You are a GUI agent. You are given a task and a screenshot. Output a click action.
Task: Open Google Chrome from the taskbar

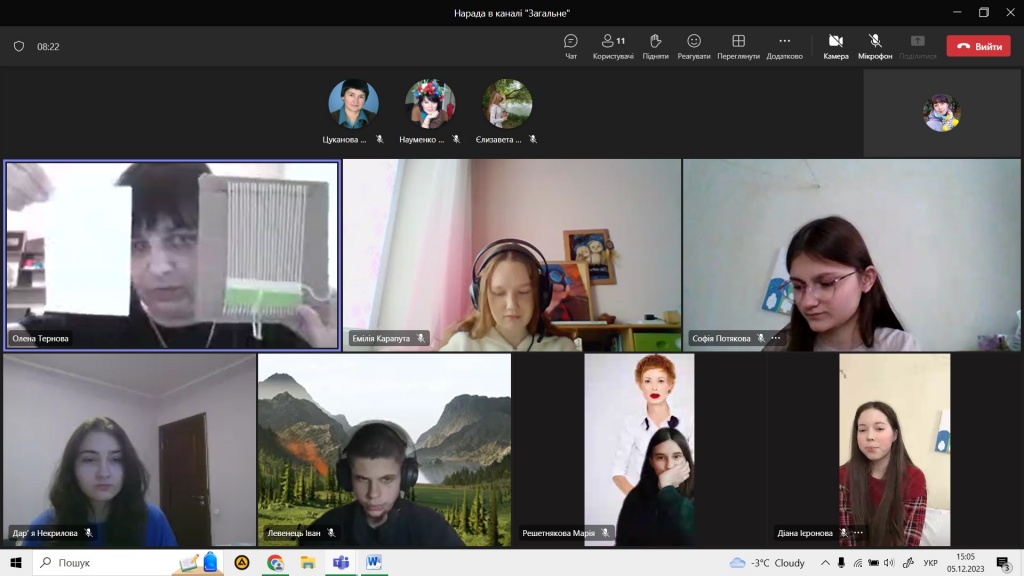pyautogui.click(x=275, y=562)
